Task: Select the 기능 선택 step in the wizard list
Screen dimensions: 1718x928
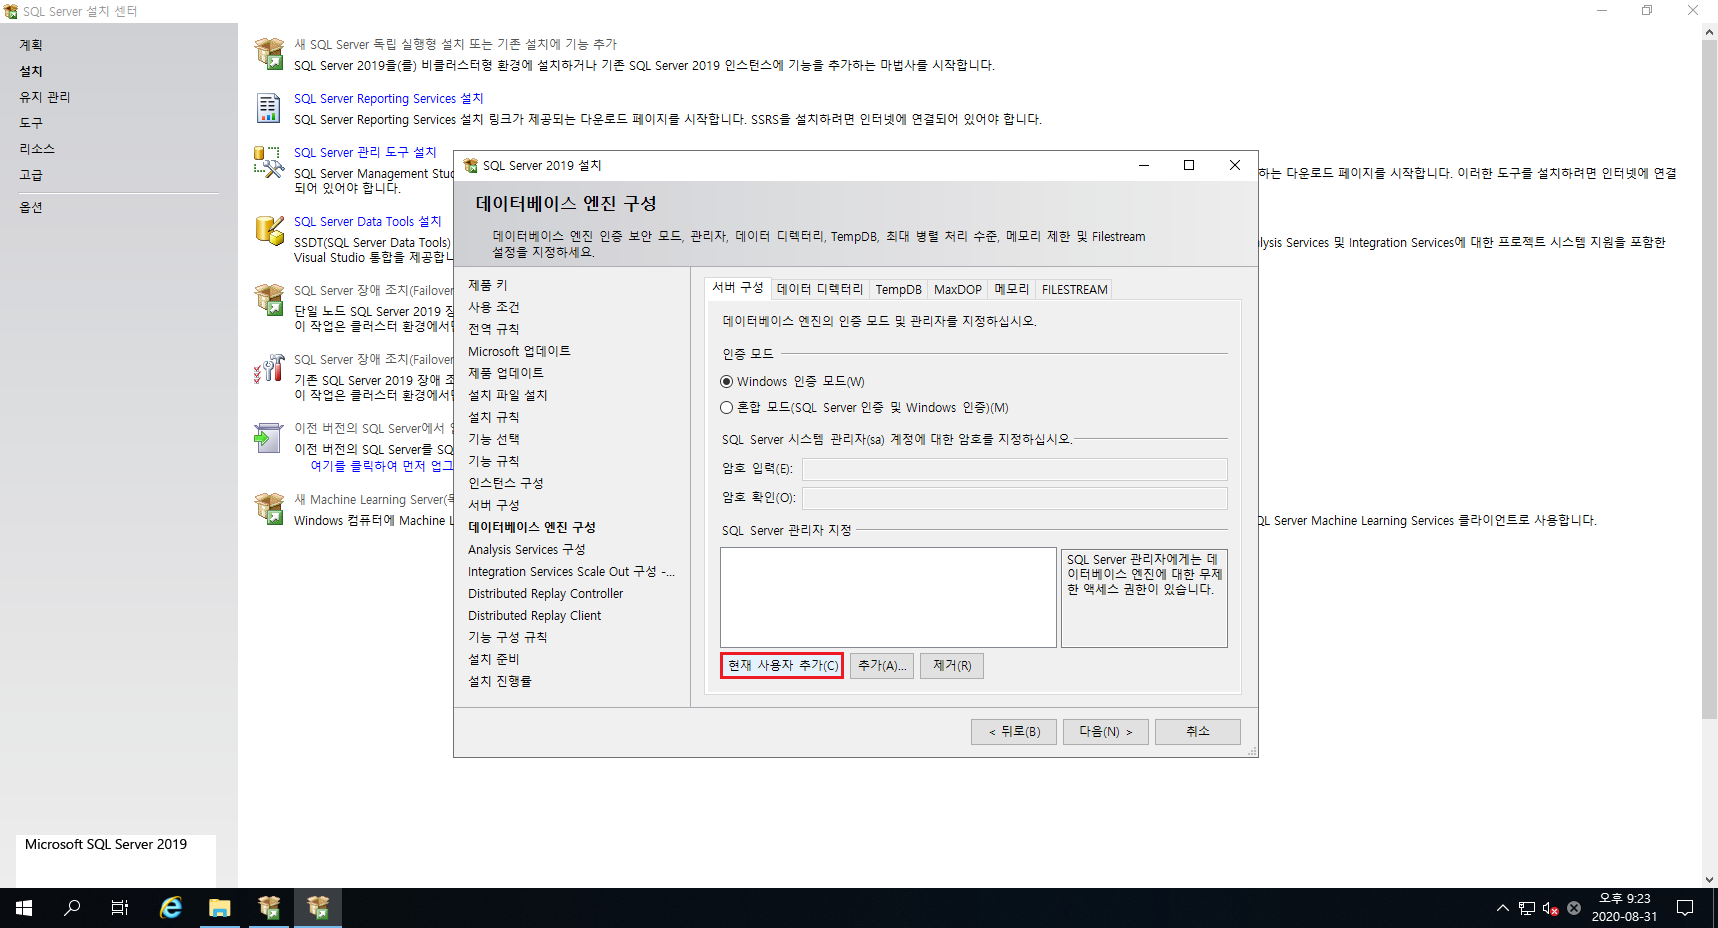Action: point(494,439)
